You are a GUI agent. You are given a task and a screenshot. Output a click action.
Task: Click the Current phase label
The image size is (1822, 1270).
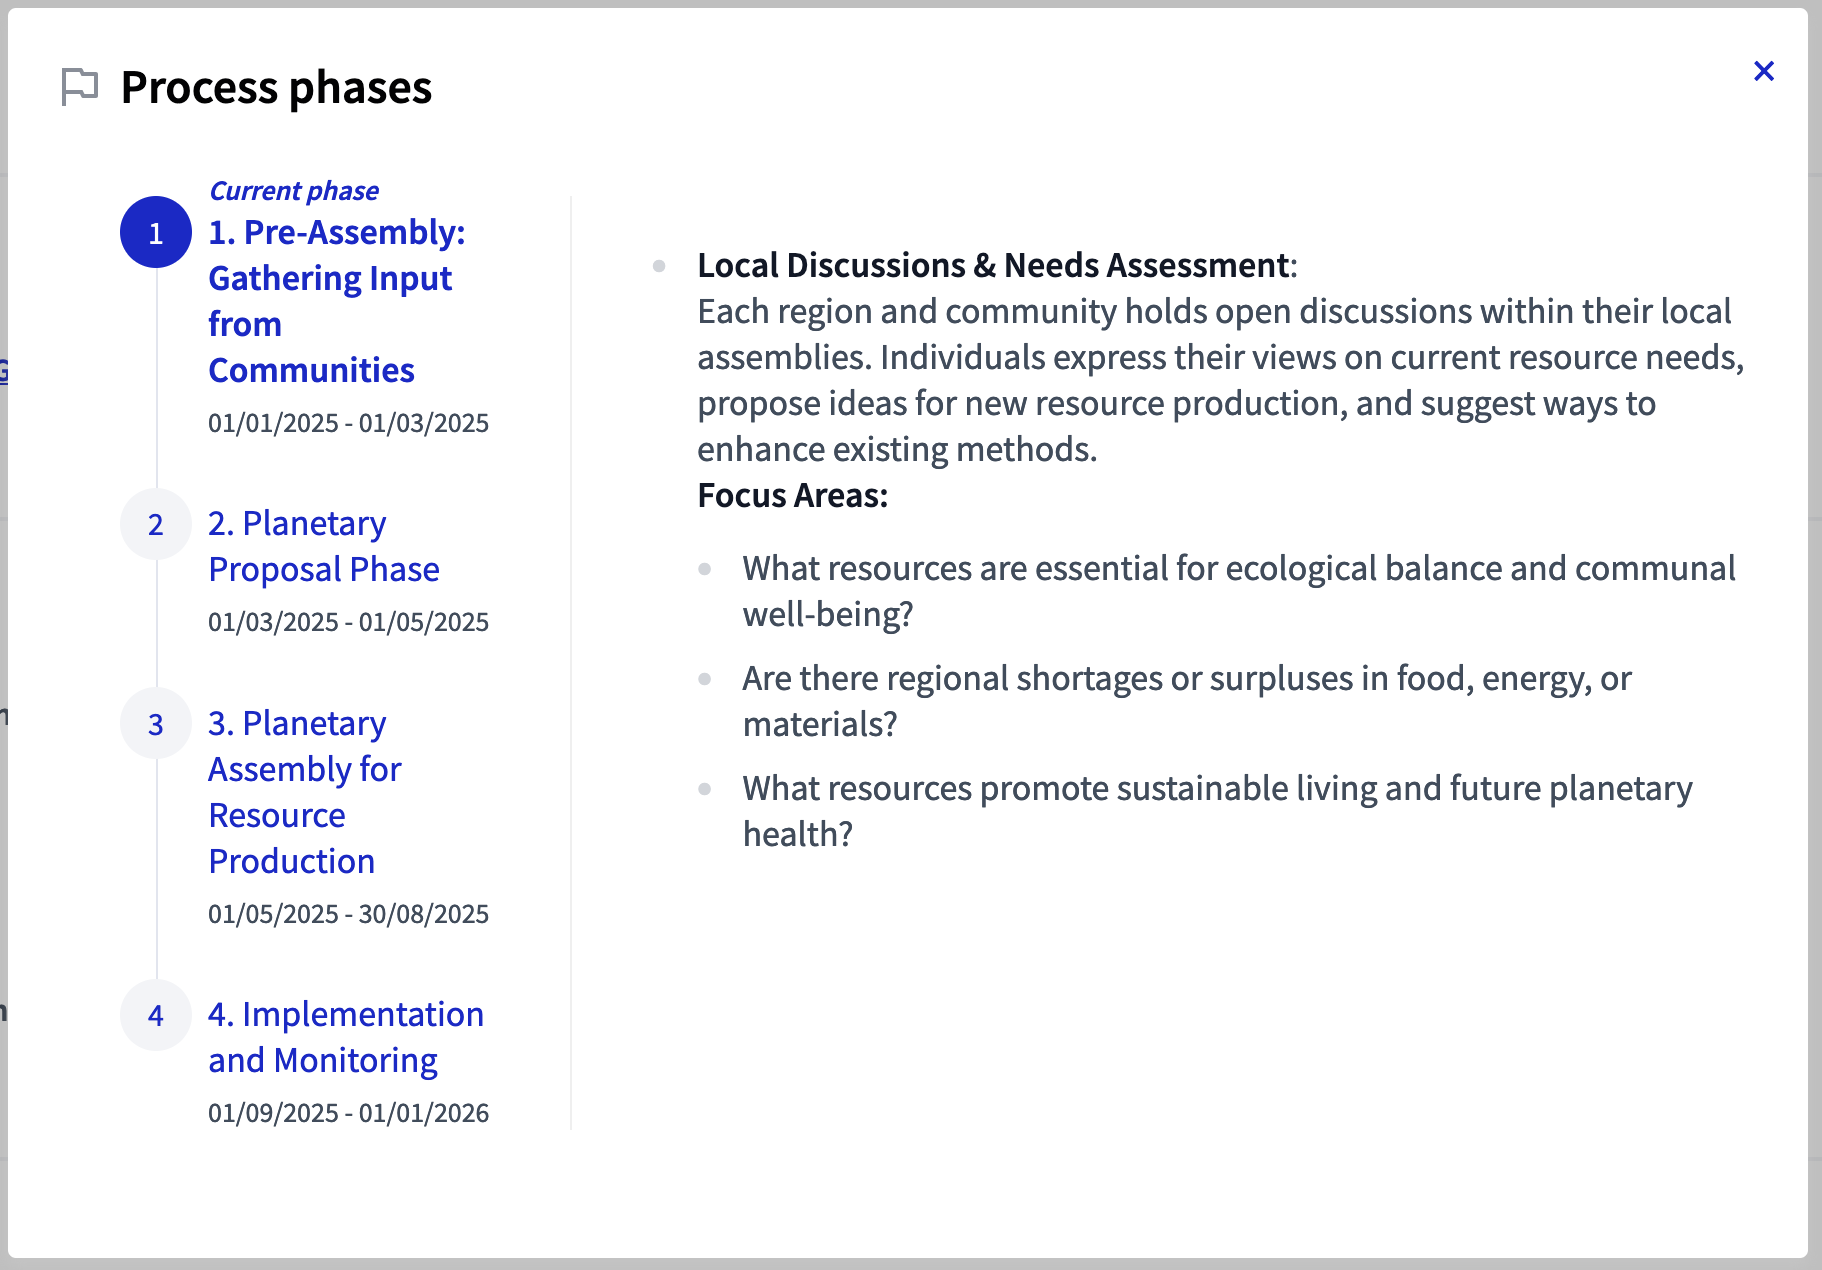click(x=293, y=190)
